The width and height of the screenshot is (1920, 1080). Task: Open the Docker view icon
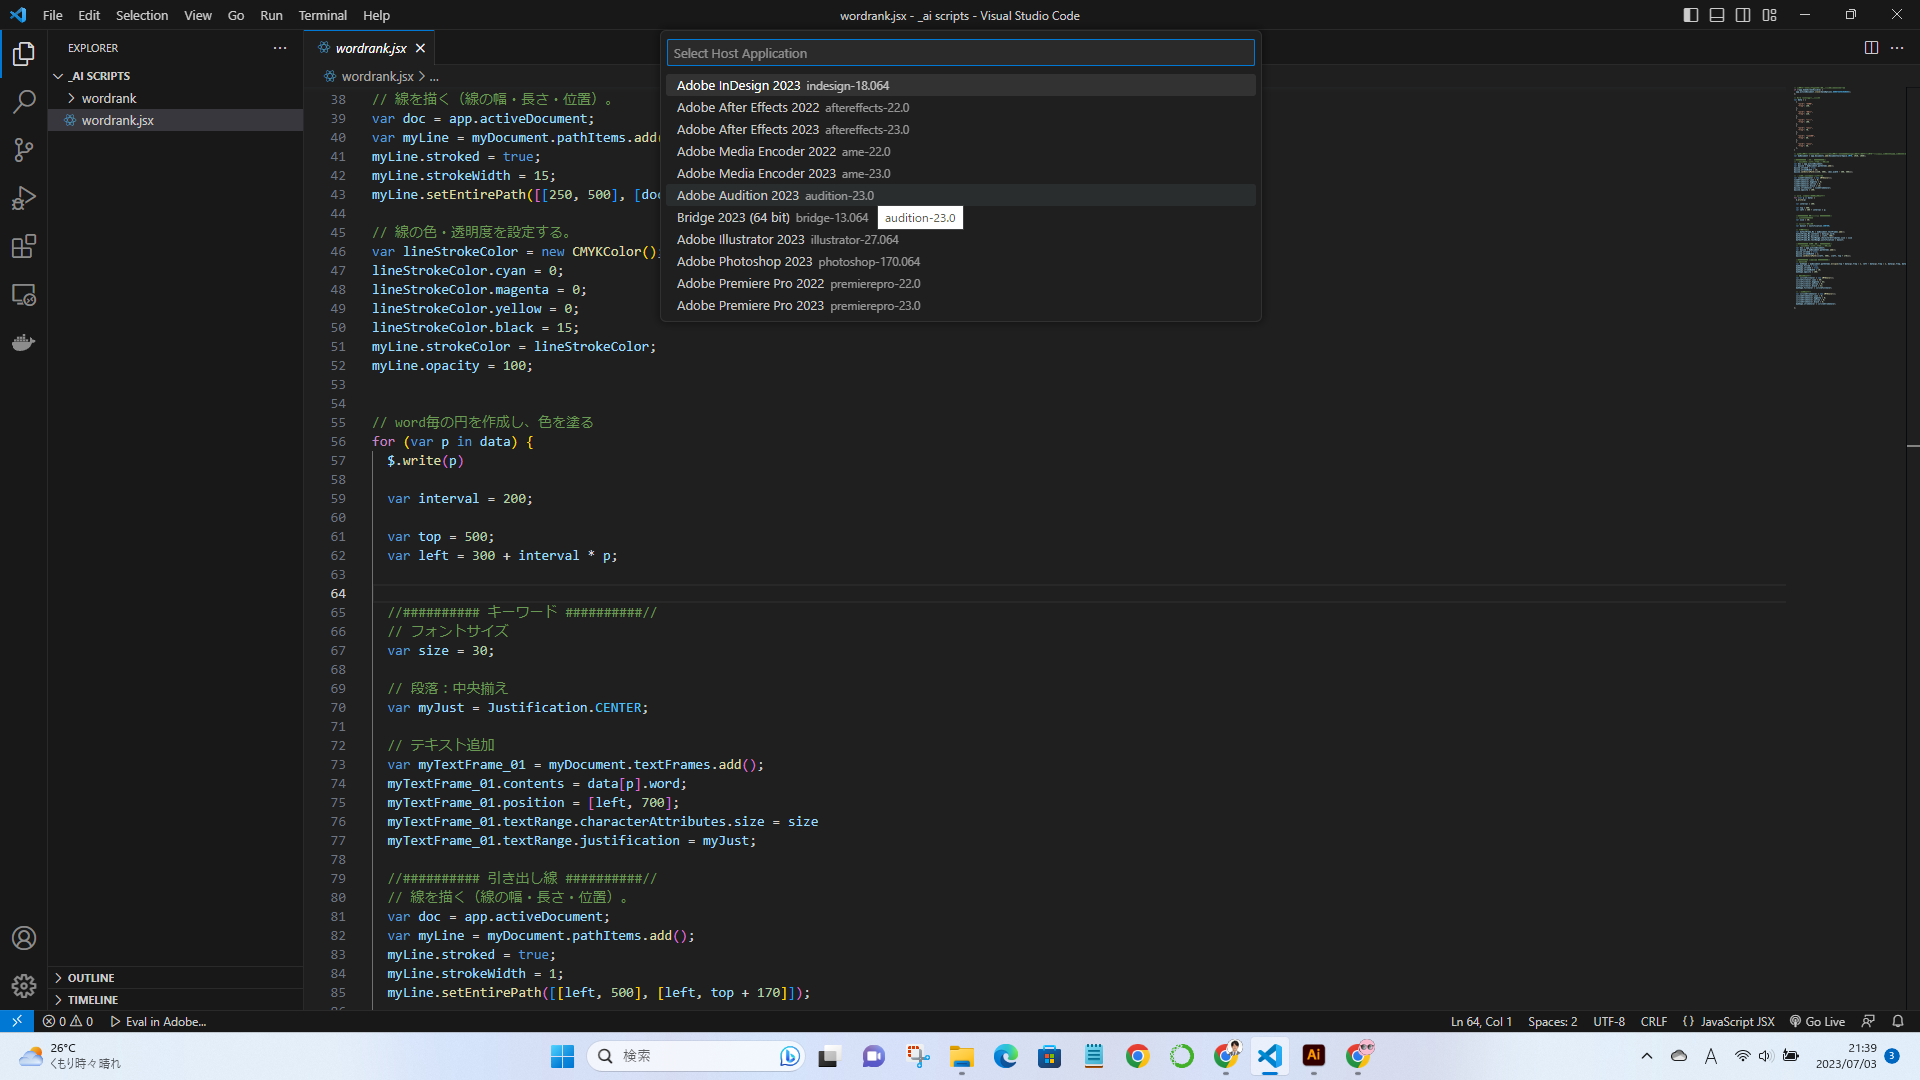pos(24,343)
